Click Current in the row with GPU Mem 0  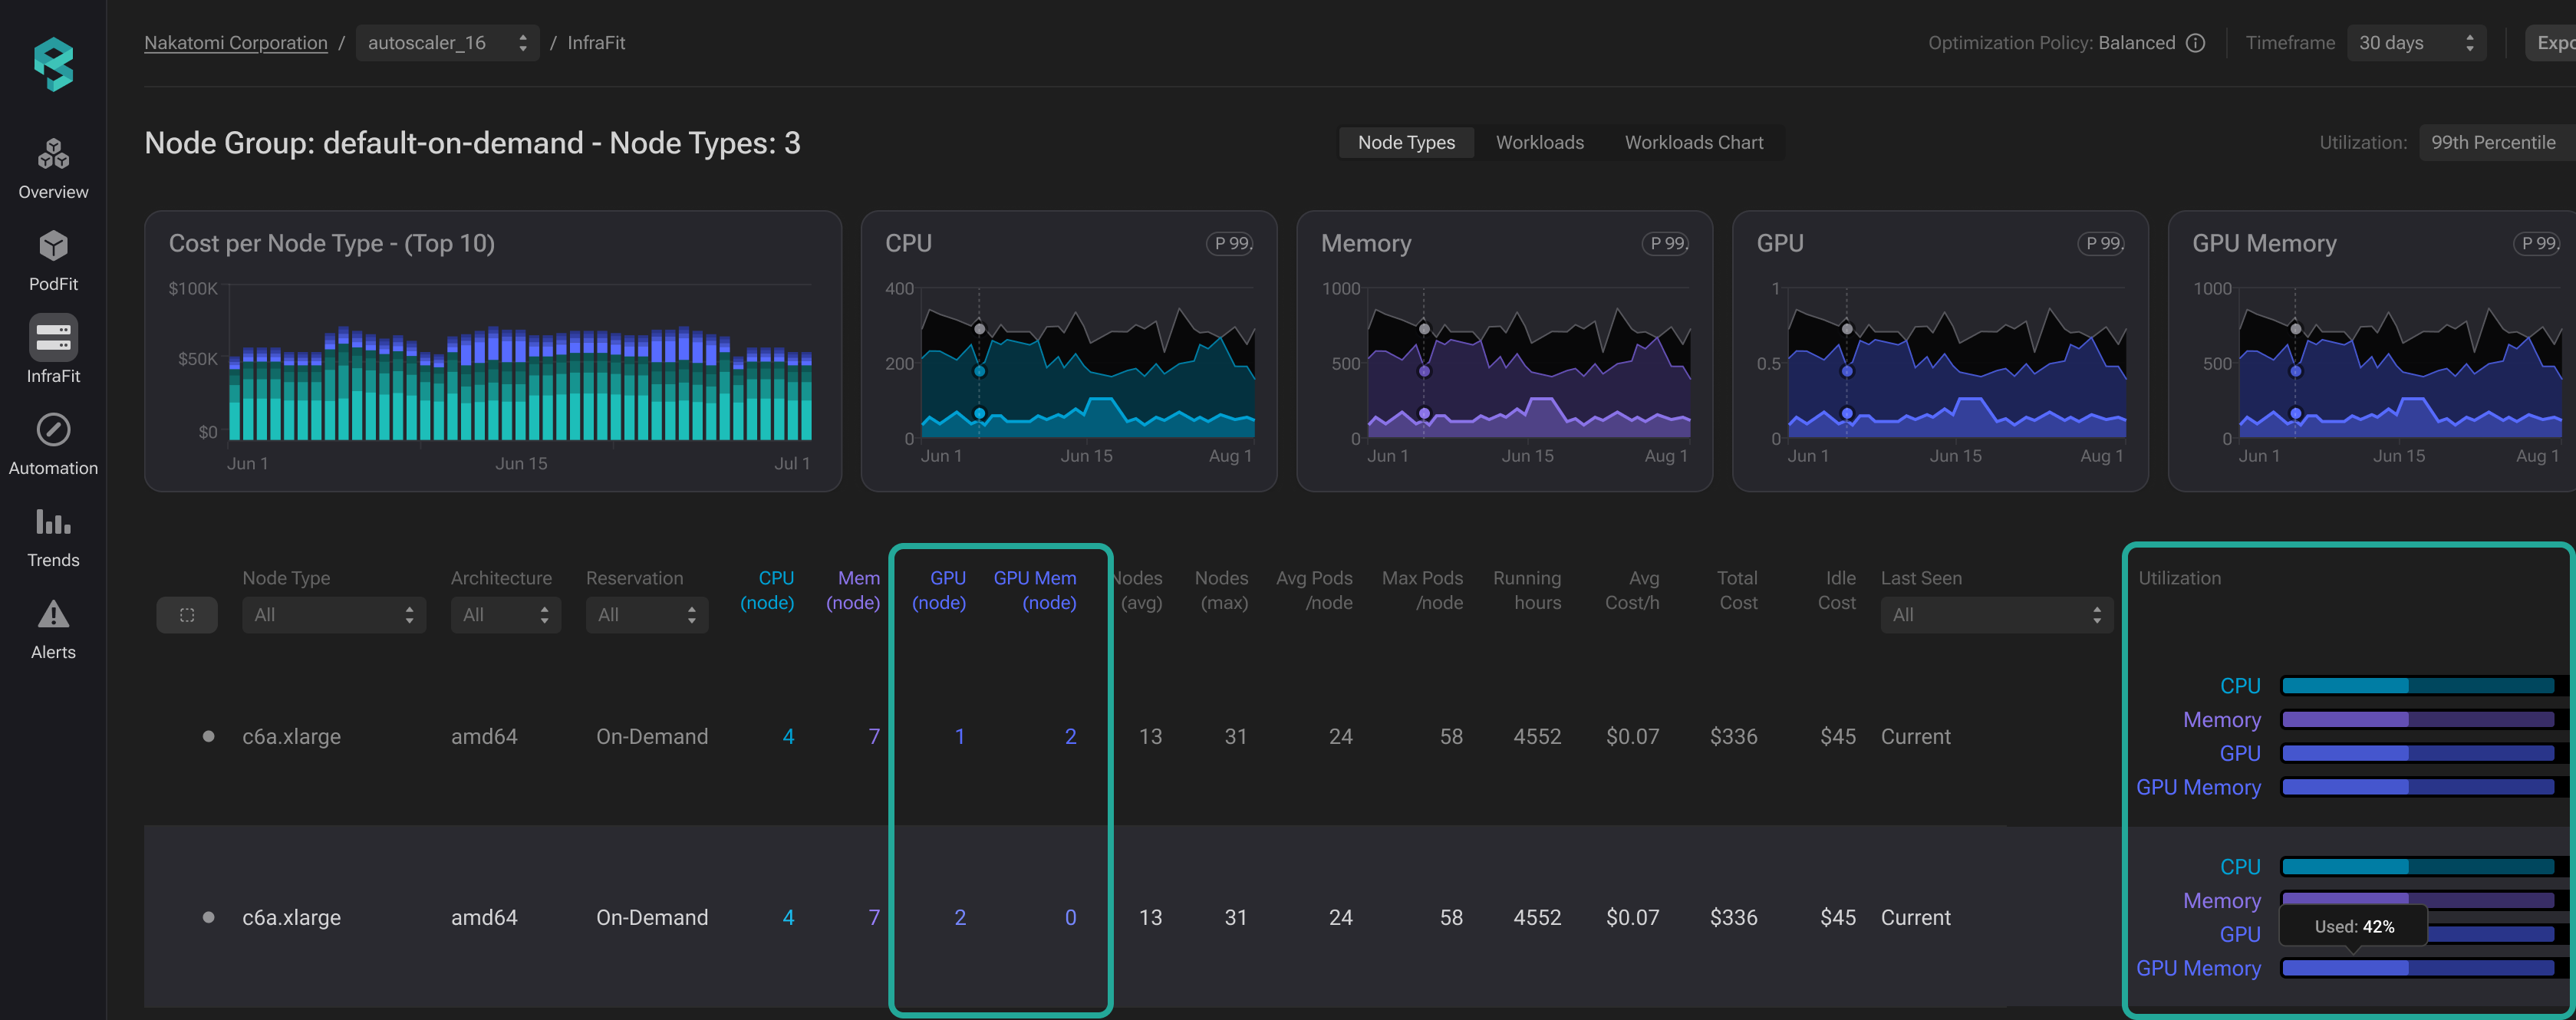pos(1915,918)
